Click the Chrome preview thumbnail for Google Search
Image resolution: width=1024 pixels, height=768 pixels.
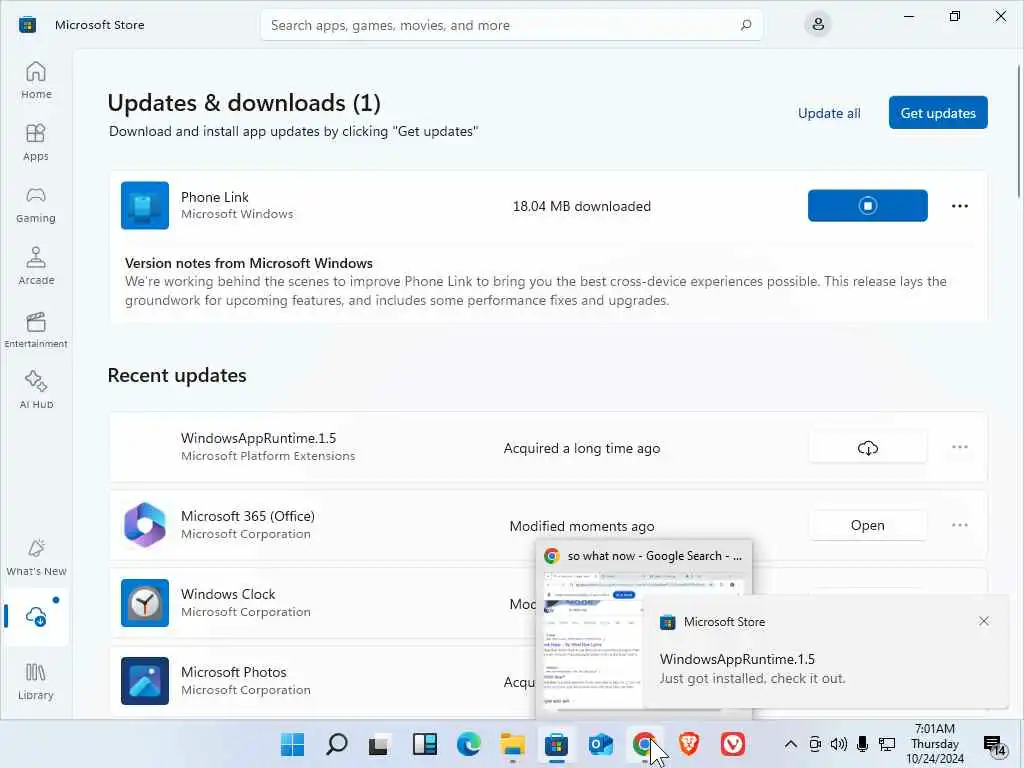[x=591, y=640]
